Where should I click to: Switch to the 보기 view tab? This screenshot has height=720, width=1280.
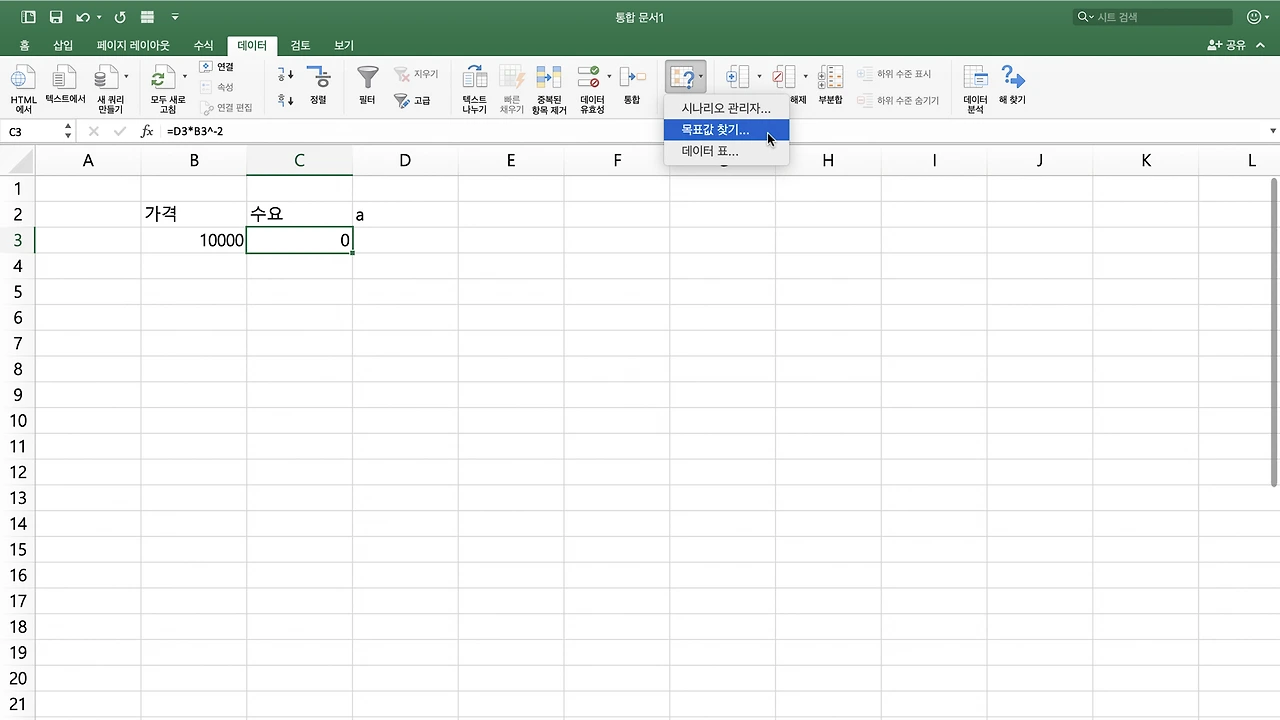tap(344, 45)
